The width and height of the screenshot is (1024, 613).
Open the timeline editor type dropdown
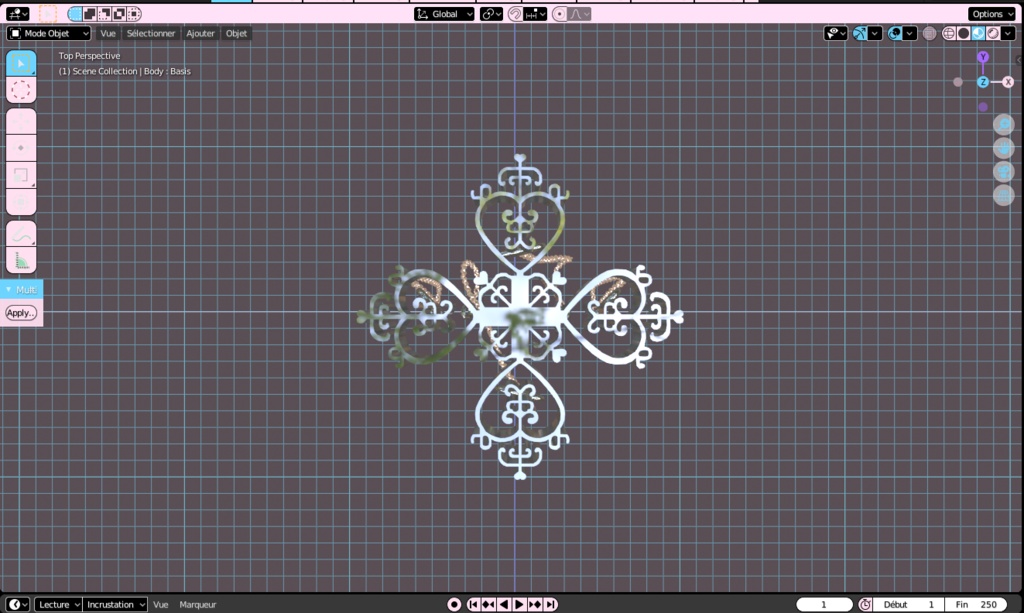pyautogui.click(x=18, y=605)
